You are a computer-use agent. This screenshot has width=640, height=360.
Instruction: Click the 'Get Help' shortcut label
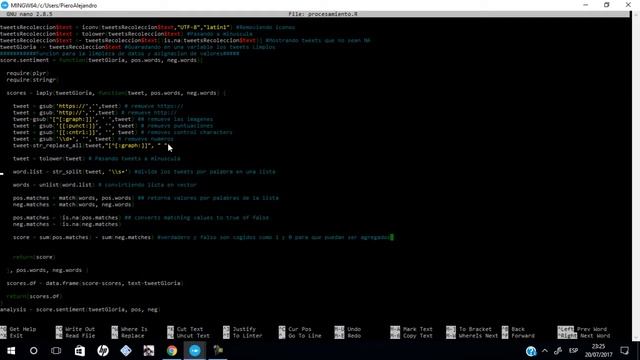coord(23,329)
